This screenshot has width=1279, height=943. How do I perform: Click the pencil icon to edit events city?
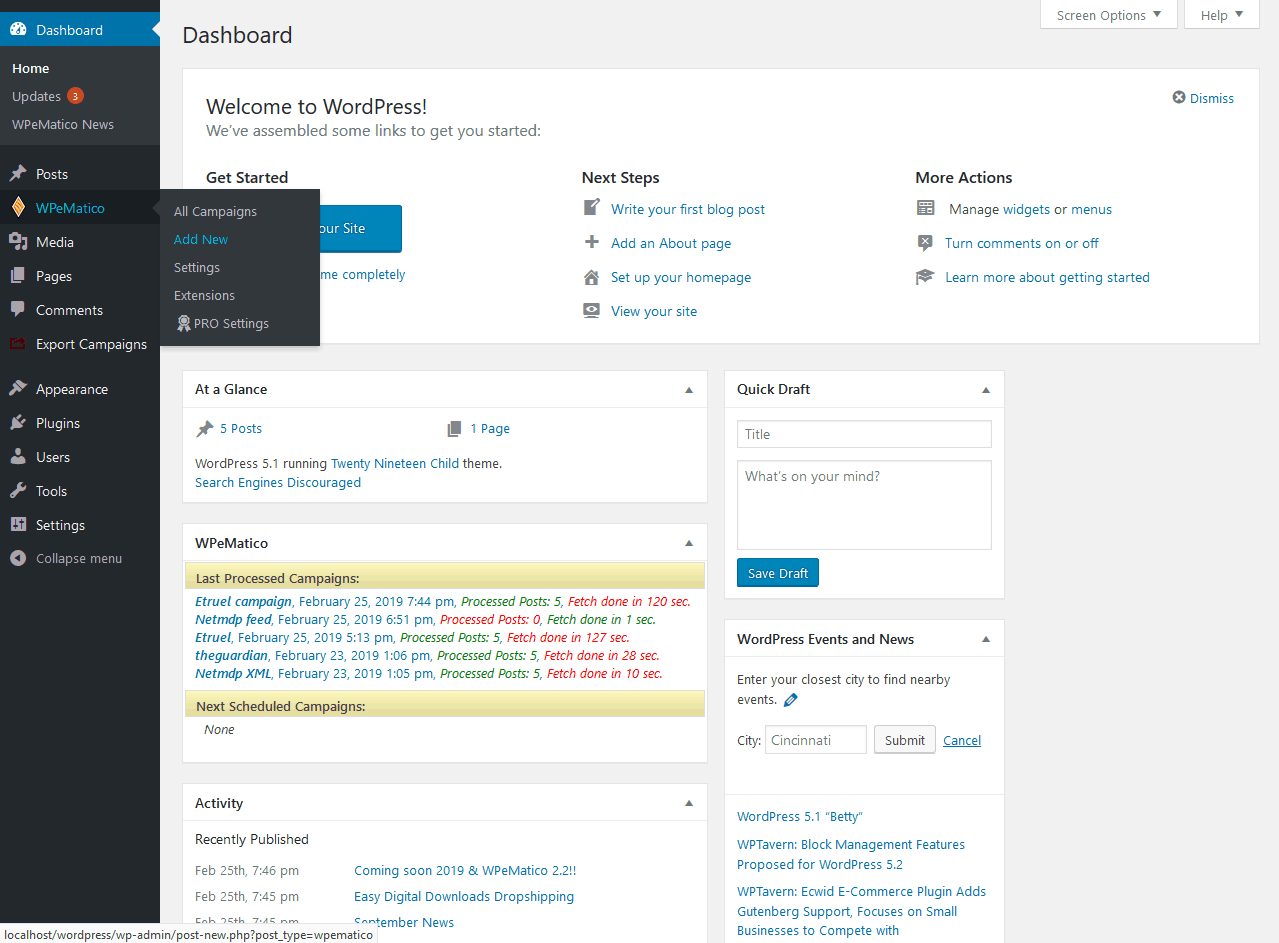790,699
